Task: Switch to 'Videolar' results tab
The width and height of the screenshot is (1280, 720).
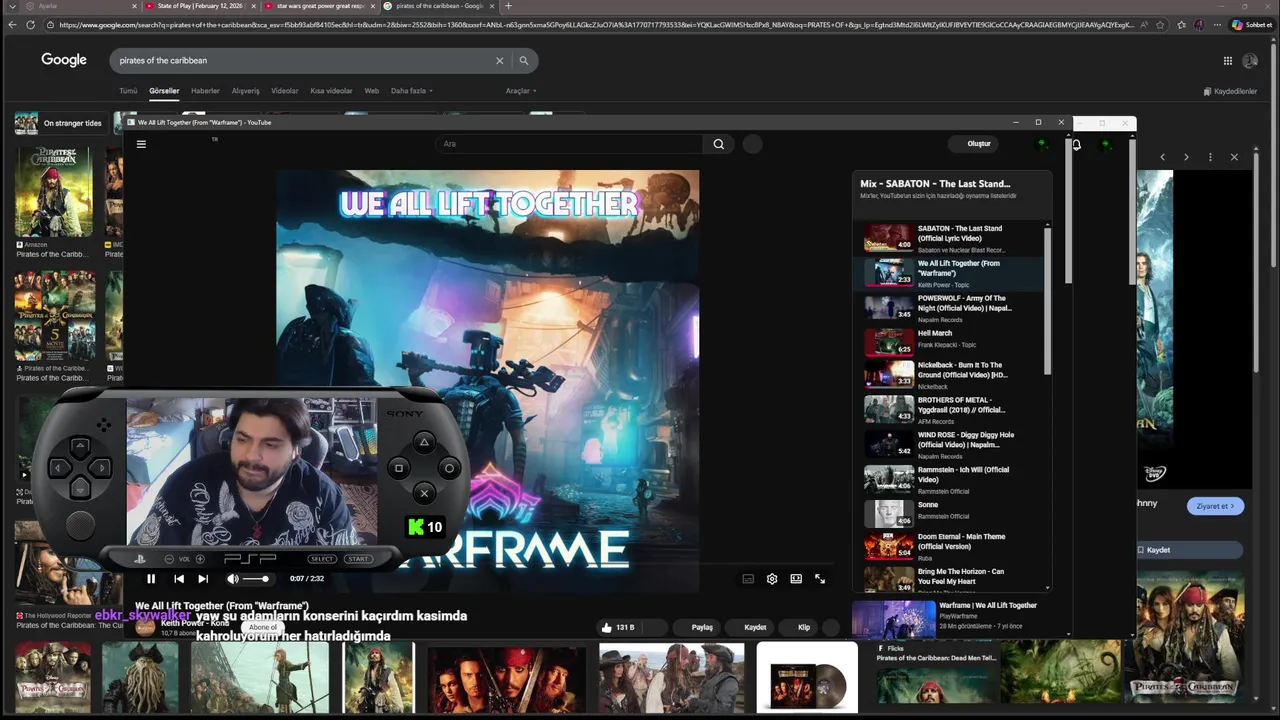Action: [285, 91]
